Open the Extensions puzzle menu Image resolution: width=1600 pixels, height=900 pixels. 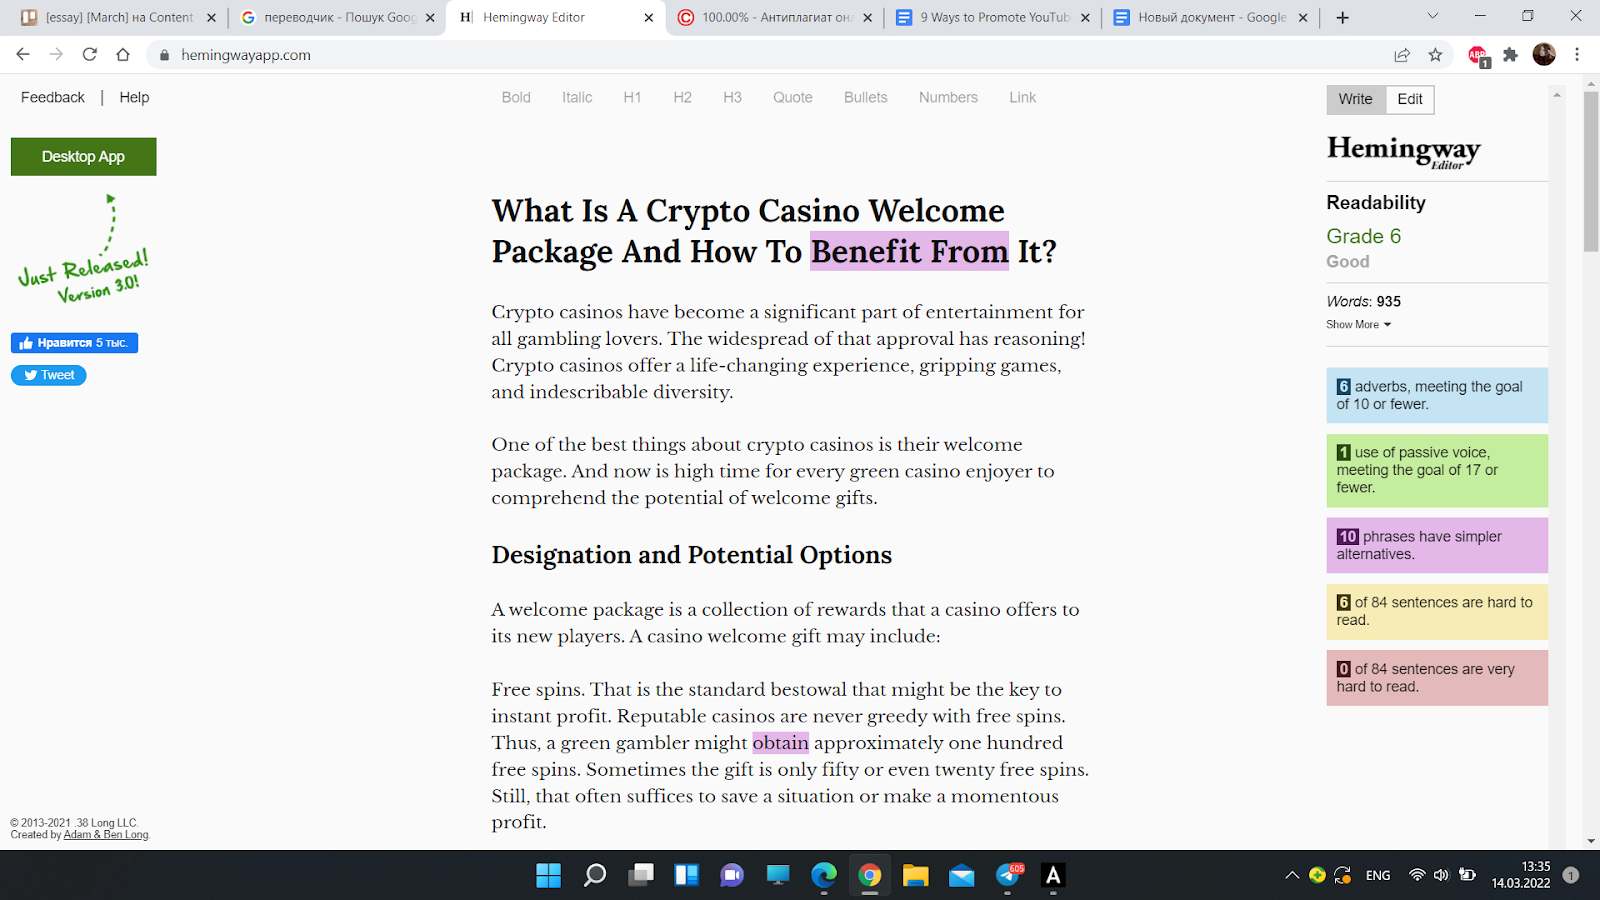coord(1510,55)
